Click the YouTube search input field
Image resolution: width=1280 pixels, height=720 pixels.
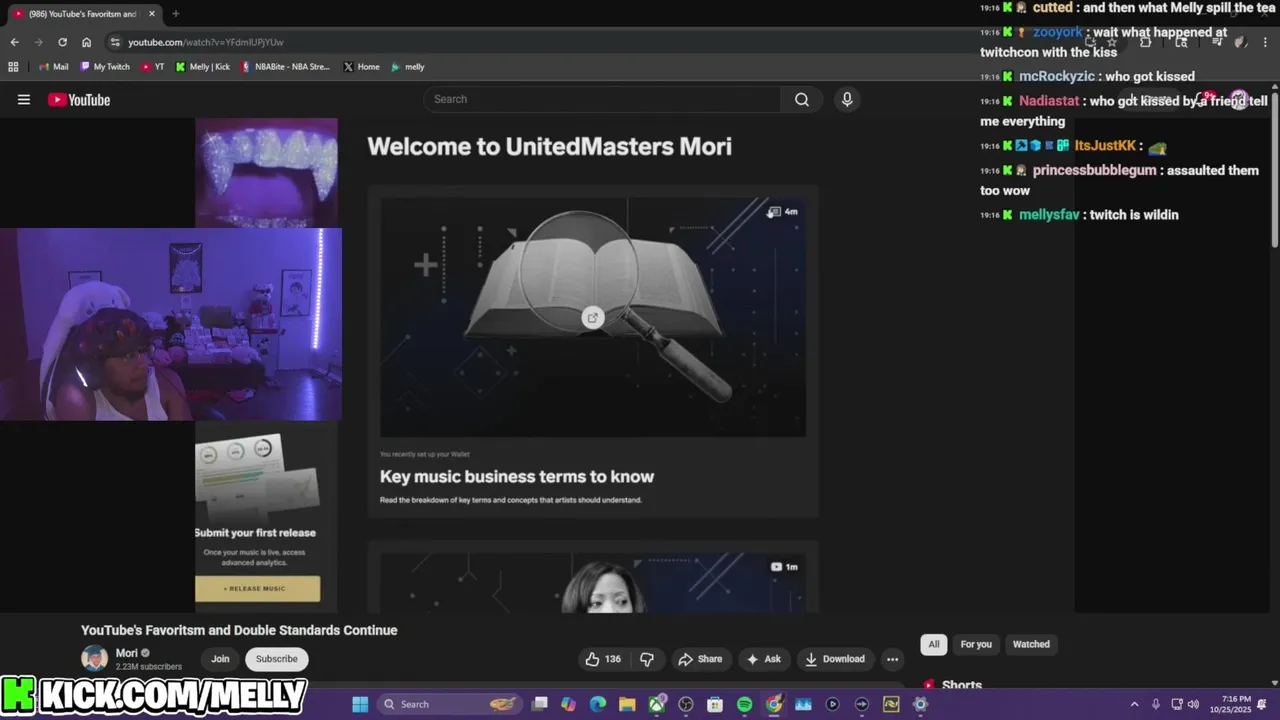(603, 99)
